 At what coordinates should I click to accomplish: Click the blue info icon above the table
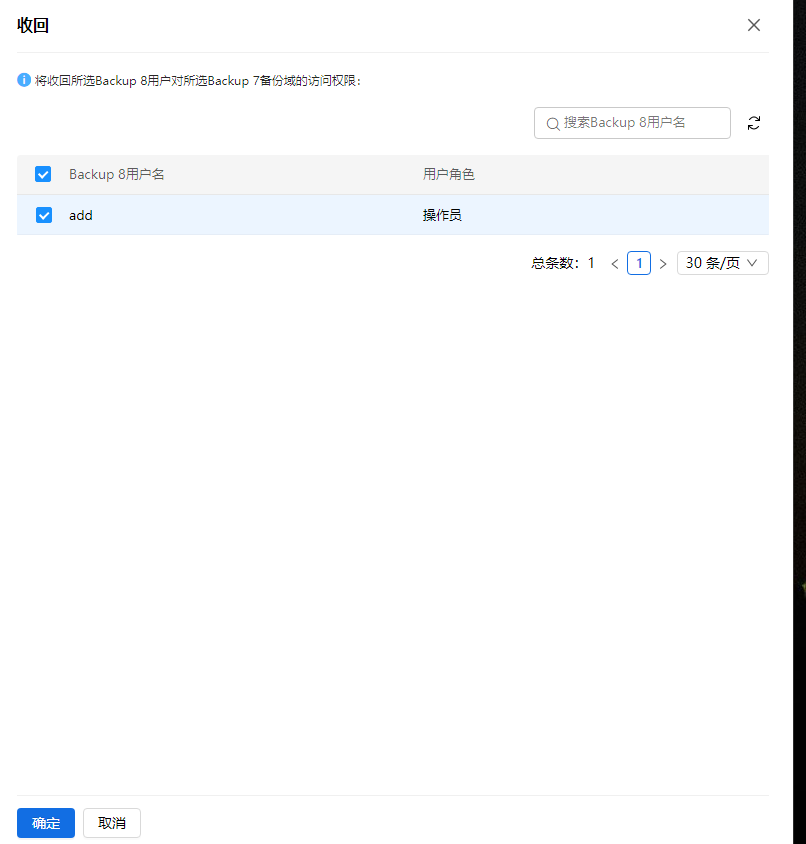pos(23,80)
